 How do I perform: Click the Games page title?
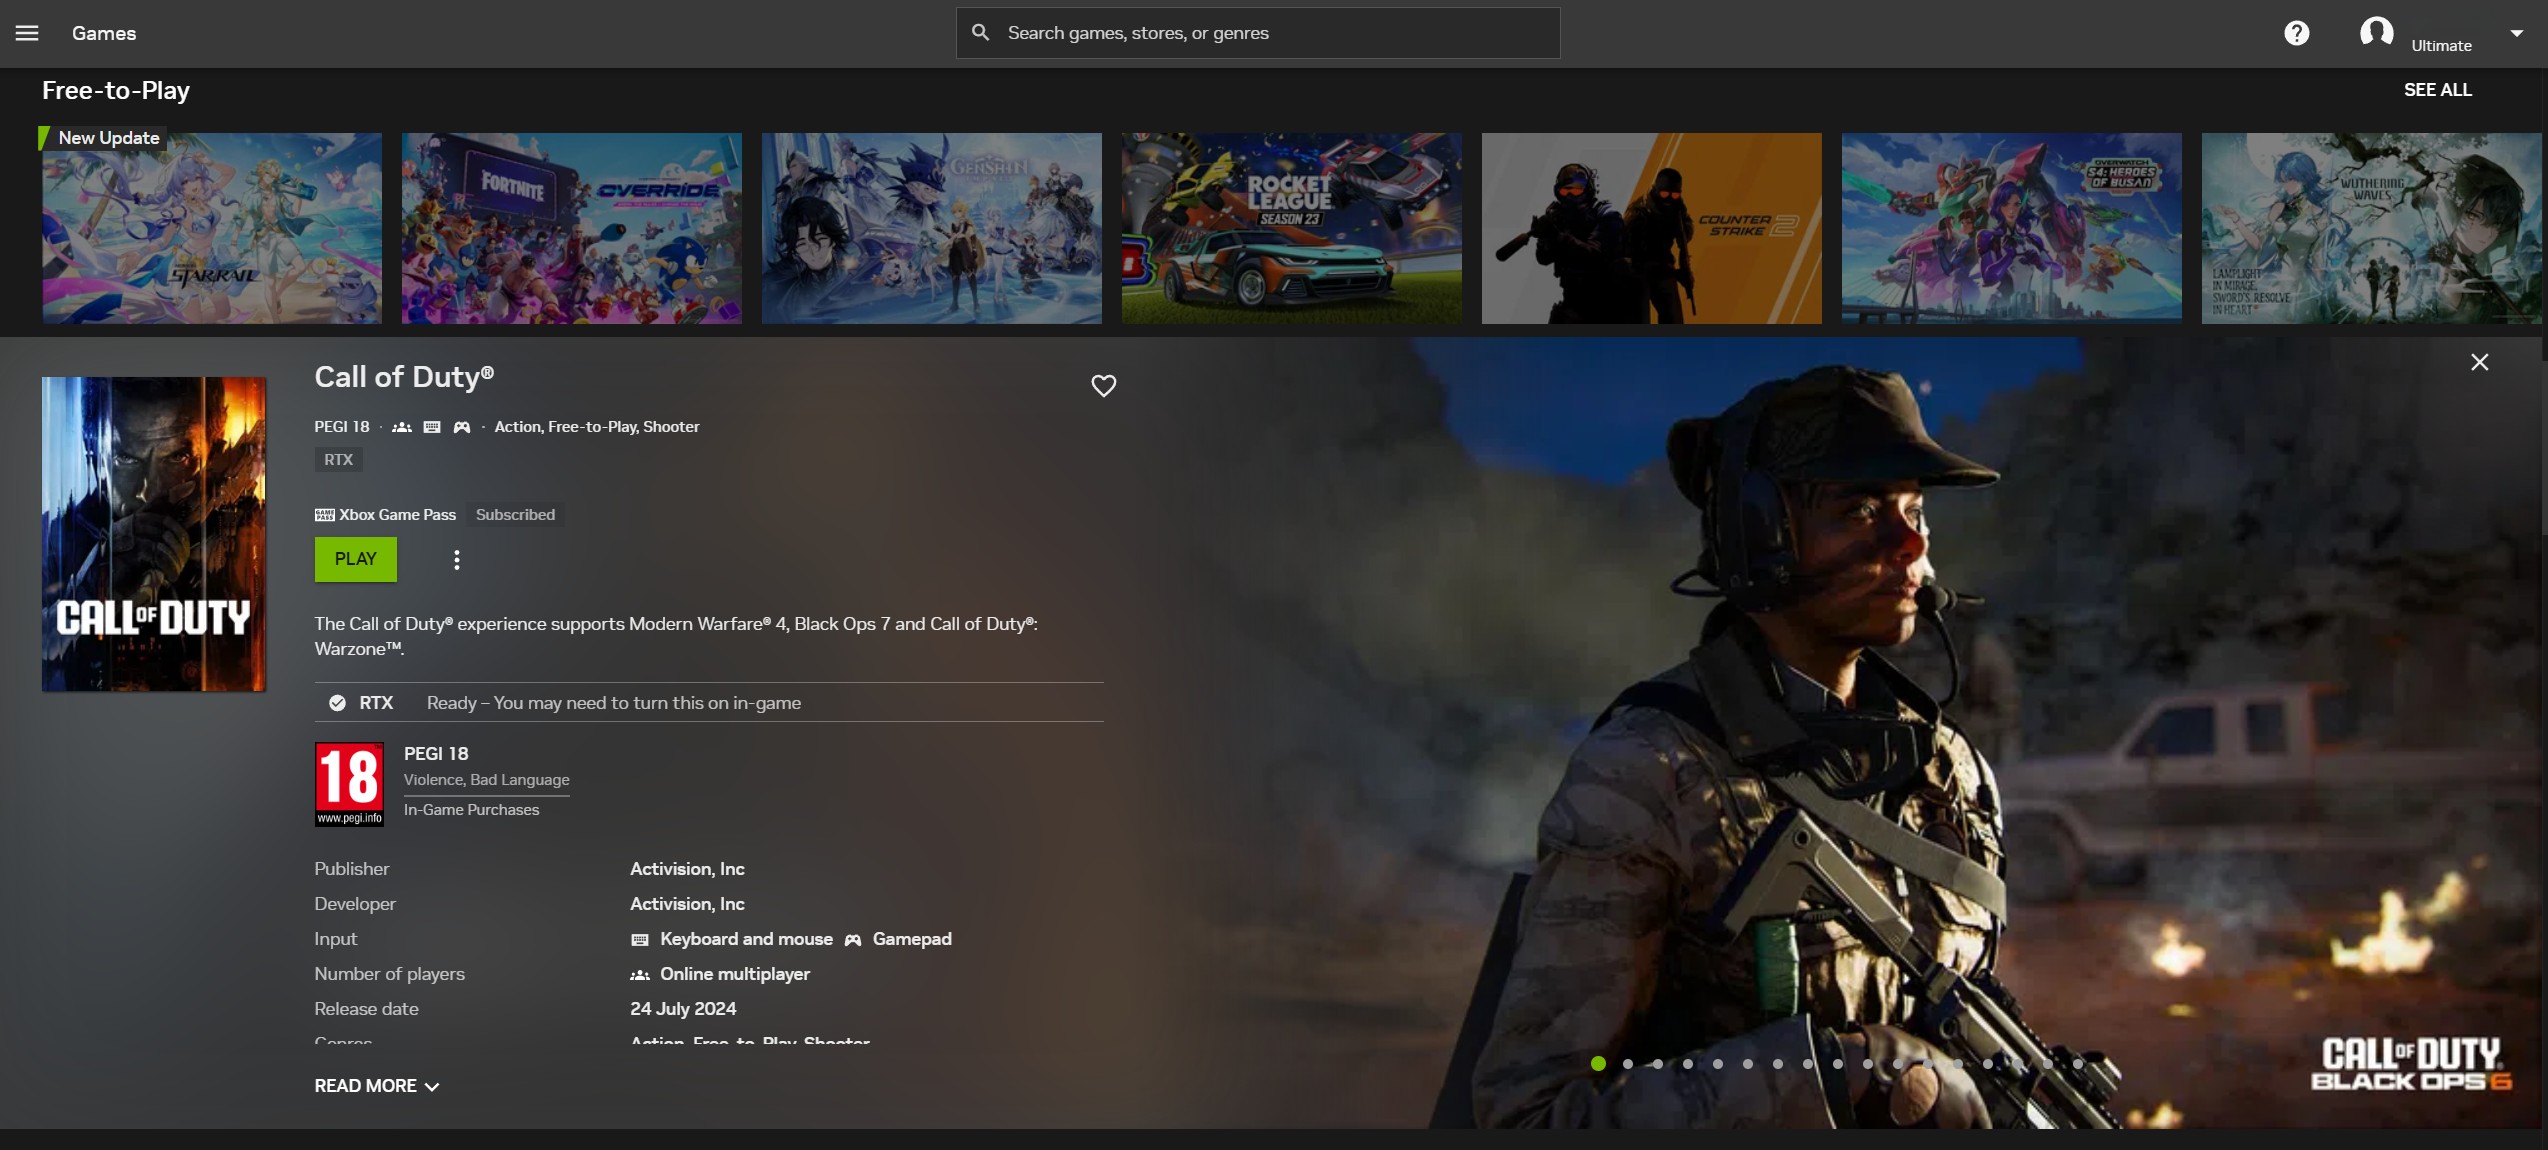tap(104, 33)
